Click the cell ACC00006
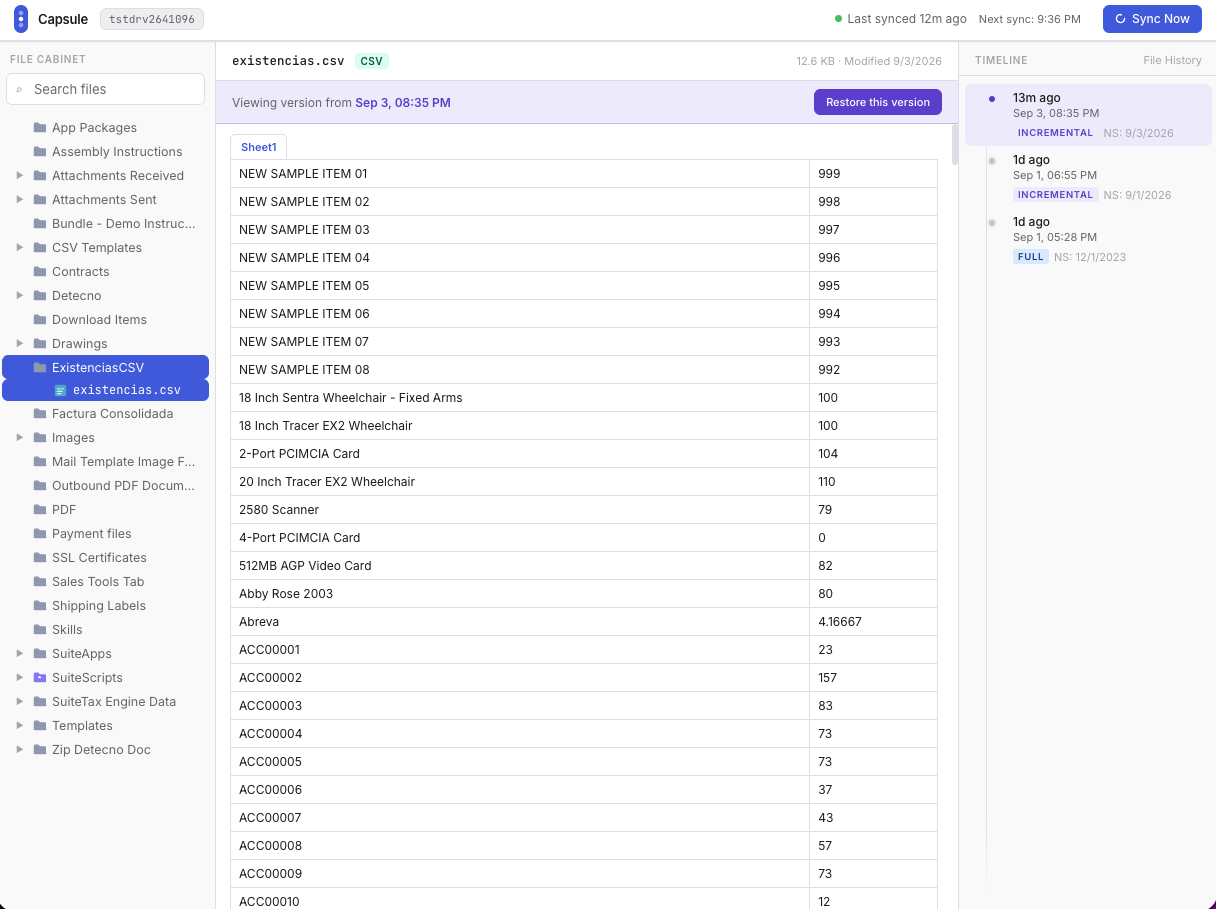This screenshot has height=909, width=1216. click(x=520, y=790)
